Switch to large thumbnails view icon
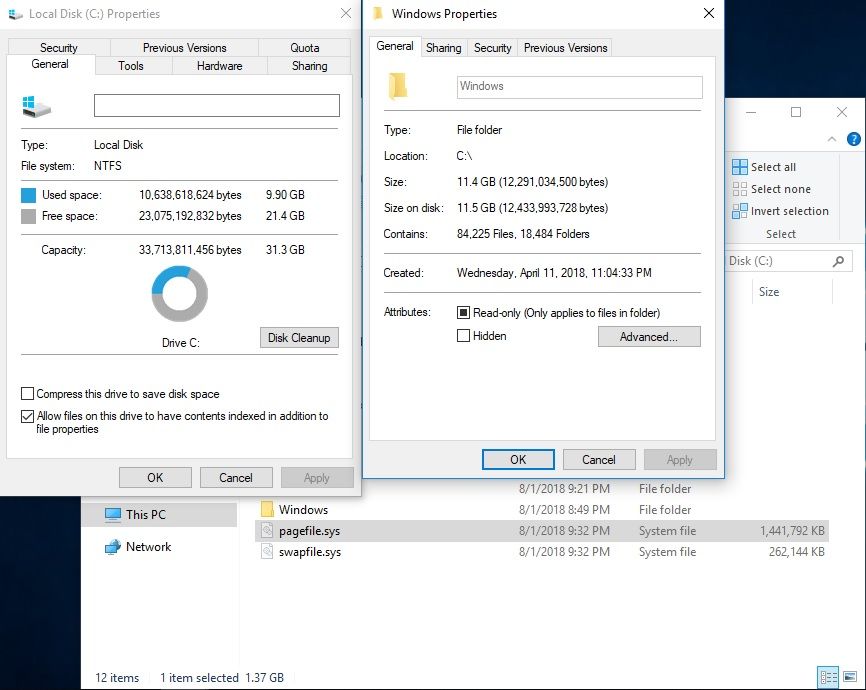This screenshot has height=690, width=866. [849, 677]
